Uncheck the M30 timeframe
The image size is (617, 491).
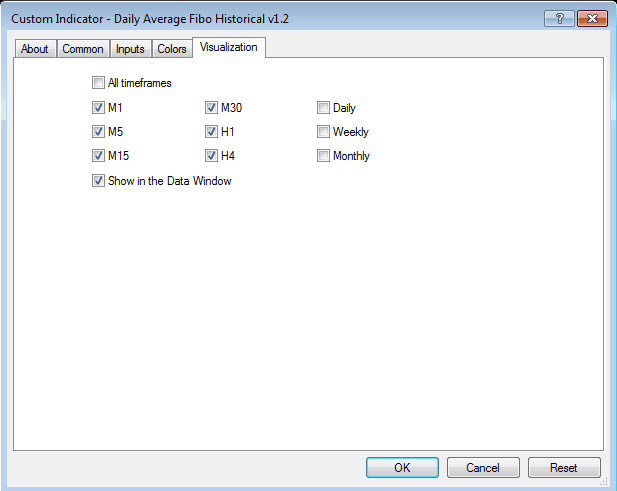211,107
